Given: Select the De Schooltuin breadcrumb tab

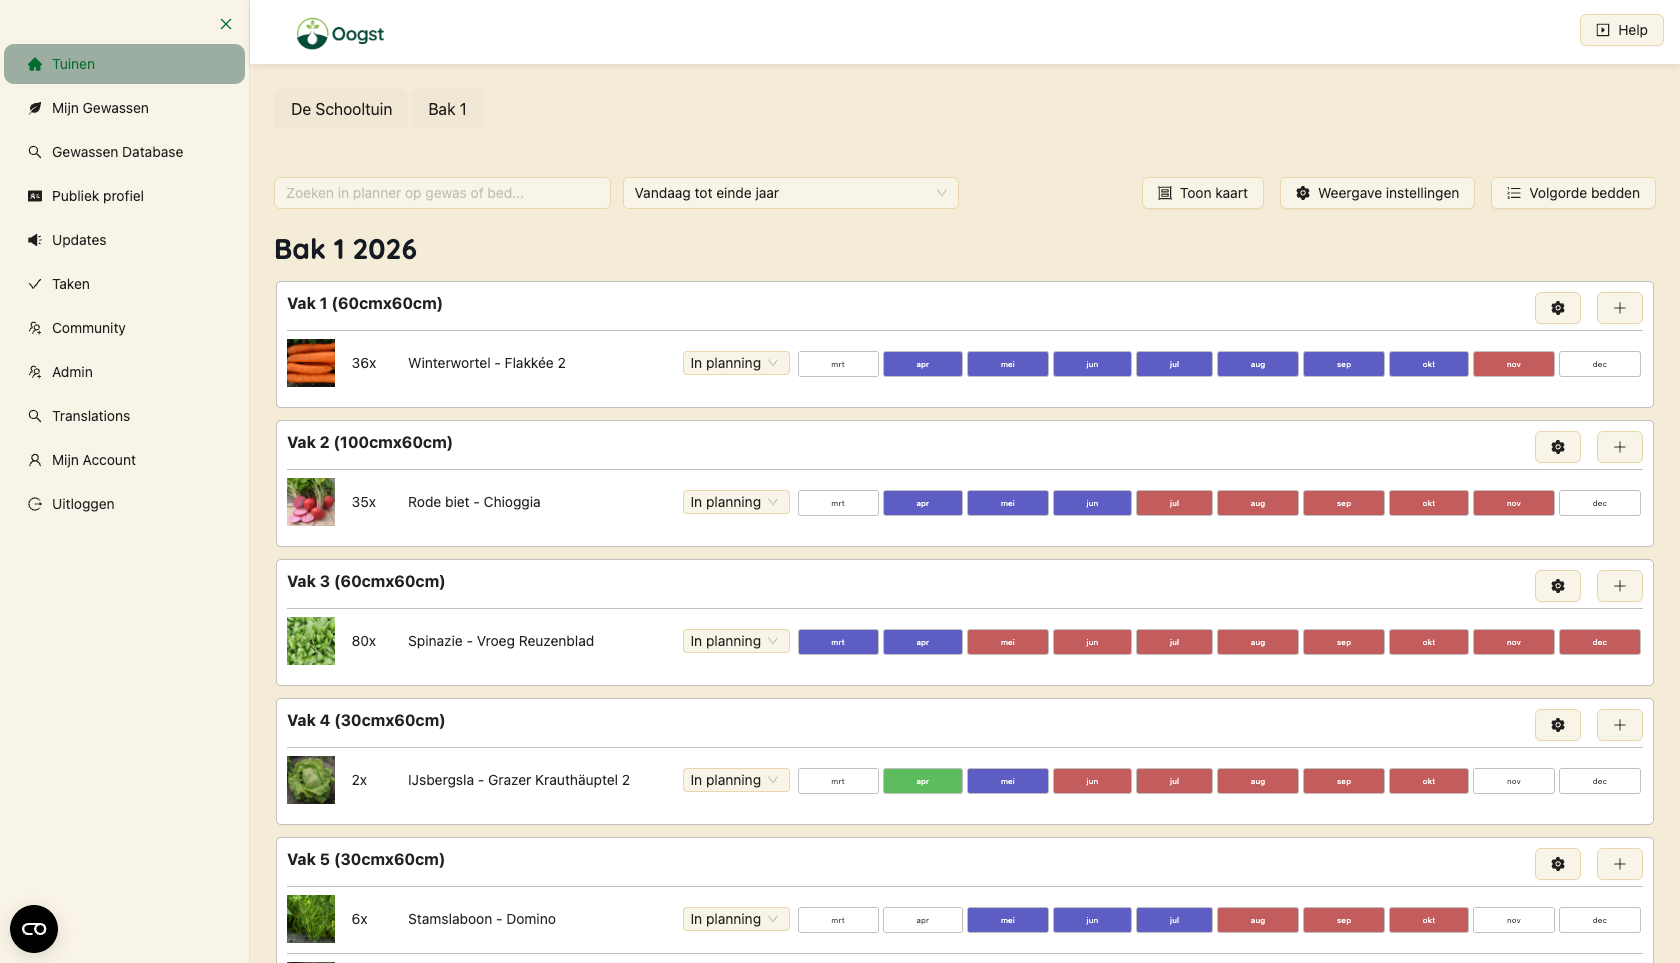Looking at the screenshot, I should (342, 109).
